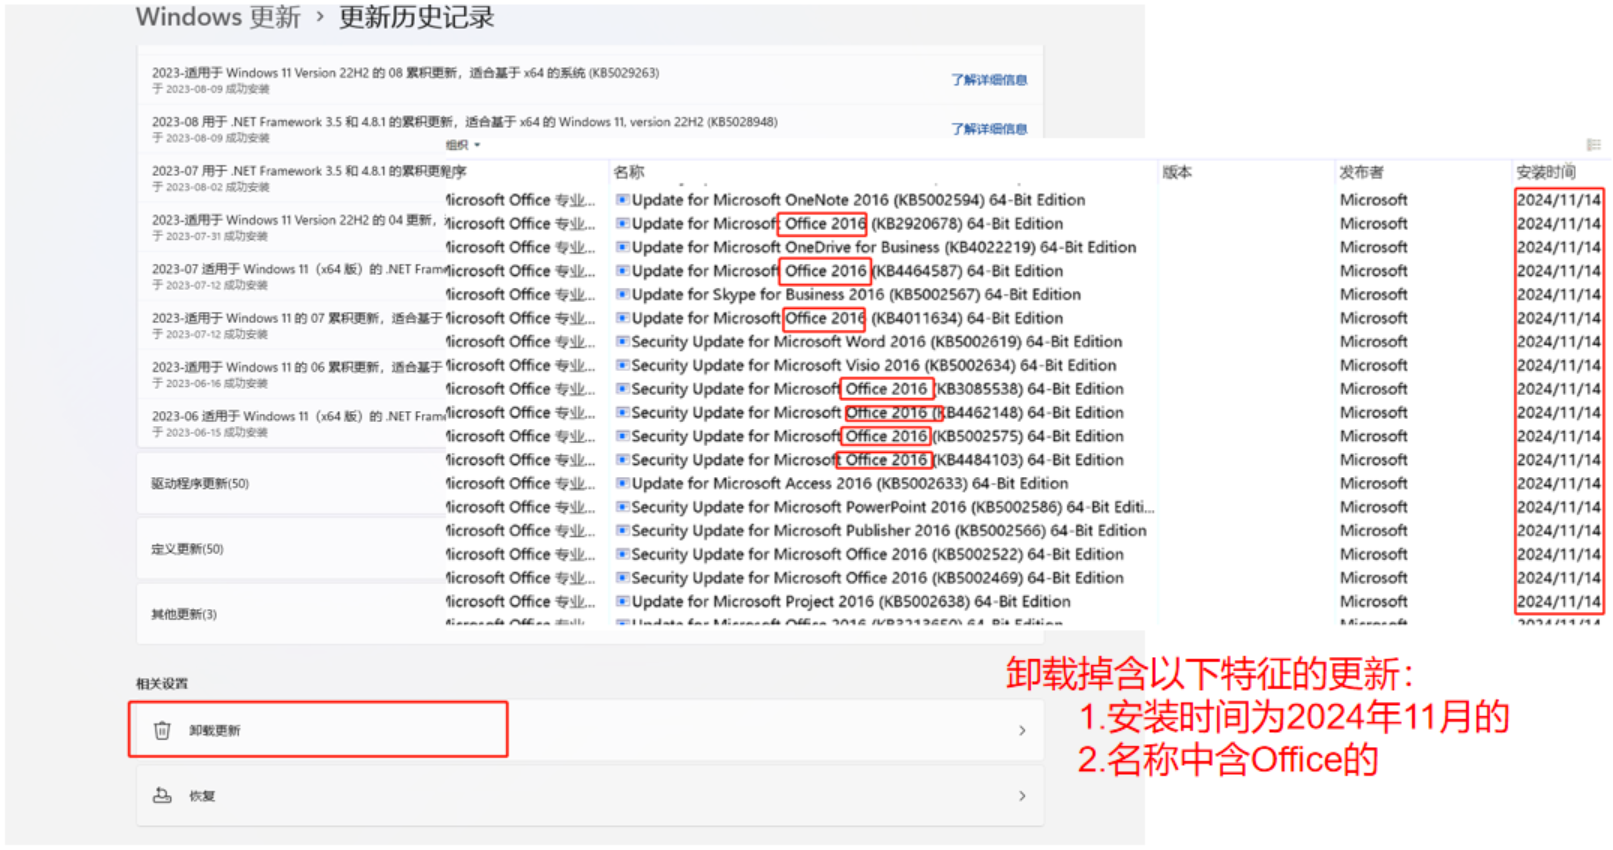The width and height of the screenshot is (1613, 850).
Task: Go back to Windows 更新 in the breadcrumb
Action: [218, 17]
